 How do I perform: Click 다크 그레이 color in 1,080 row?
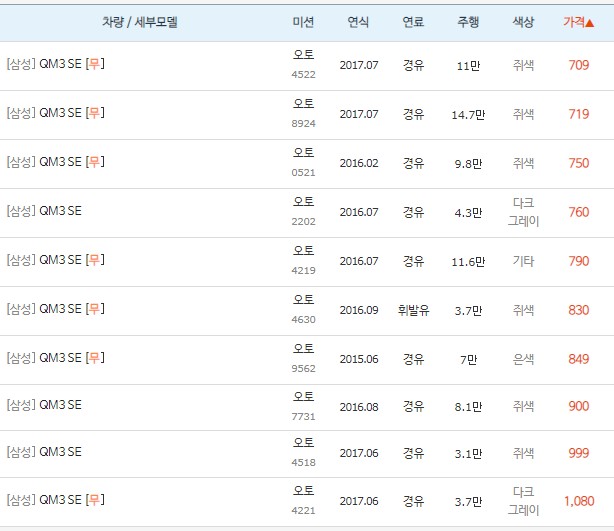pos(524,501)
